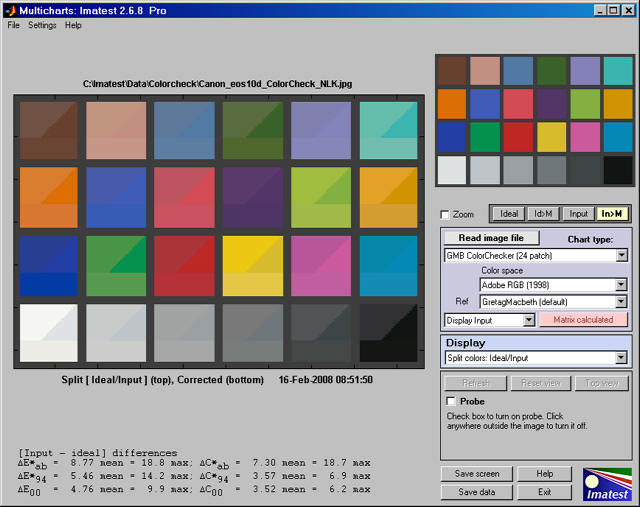Click the purple patch in main chart
Viewport: 640px width, 507px height.
[253, 198]
